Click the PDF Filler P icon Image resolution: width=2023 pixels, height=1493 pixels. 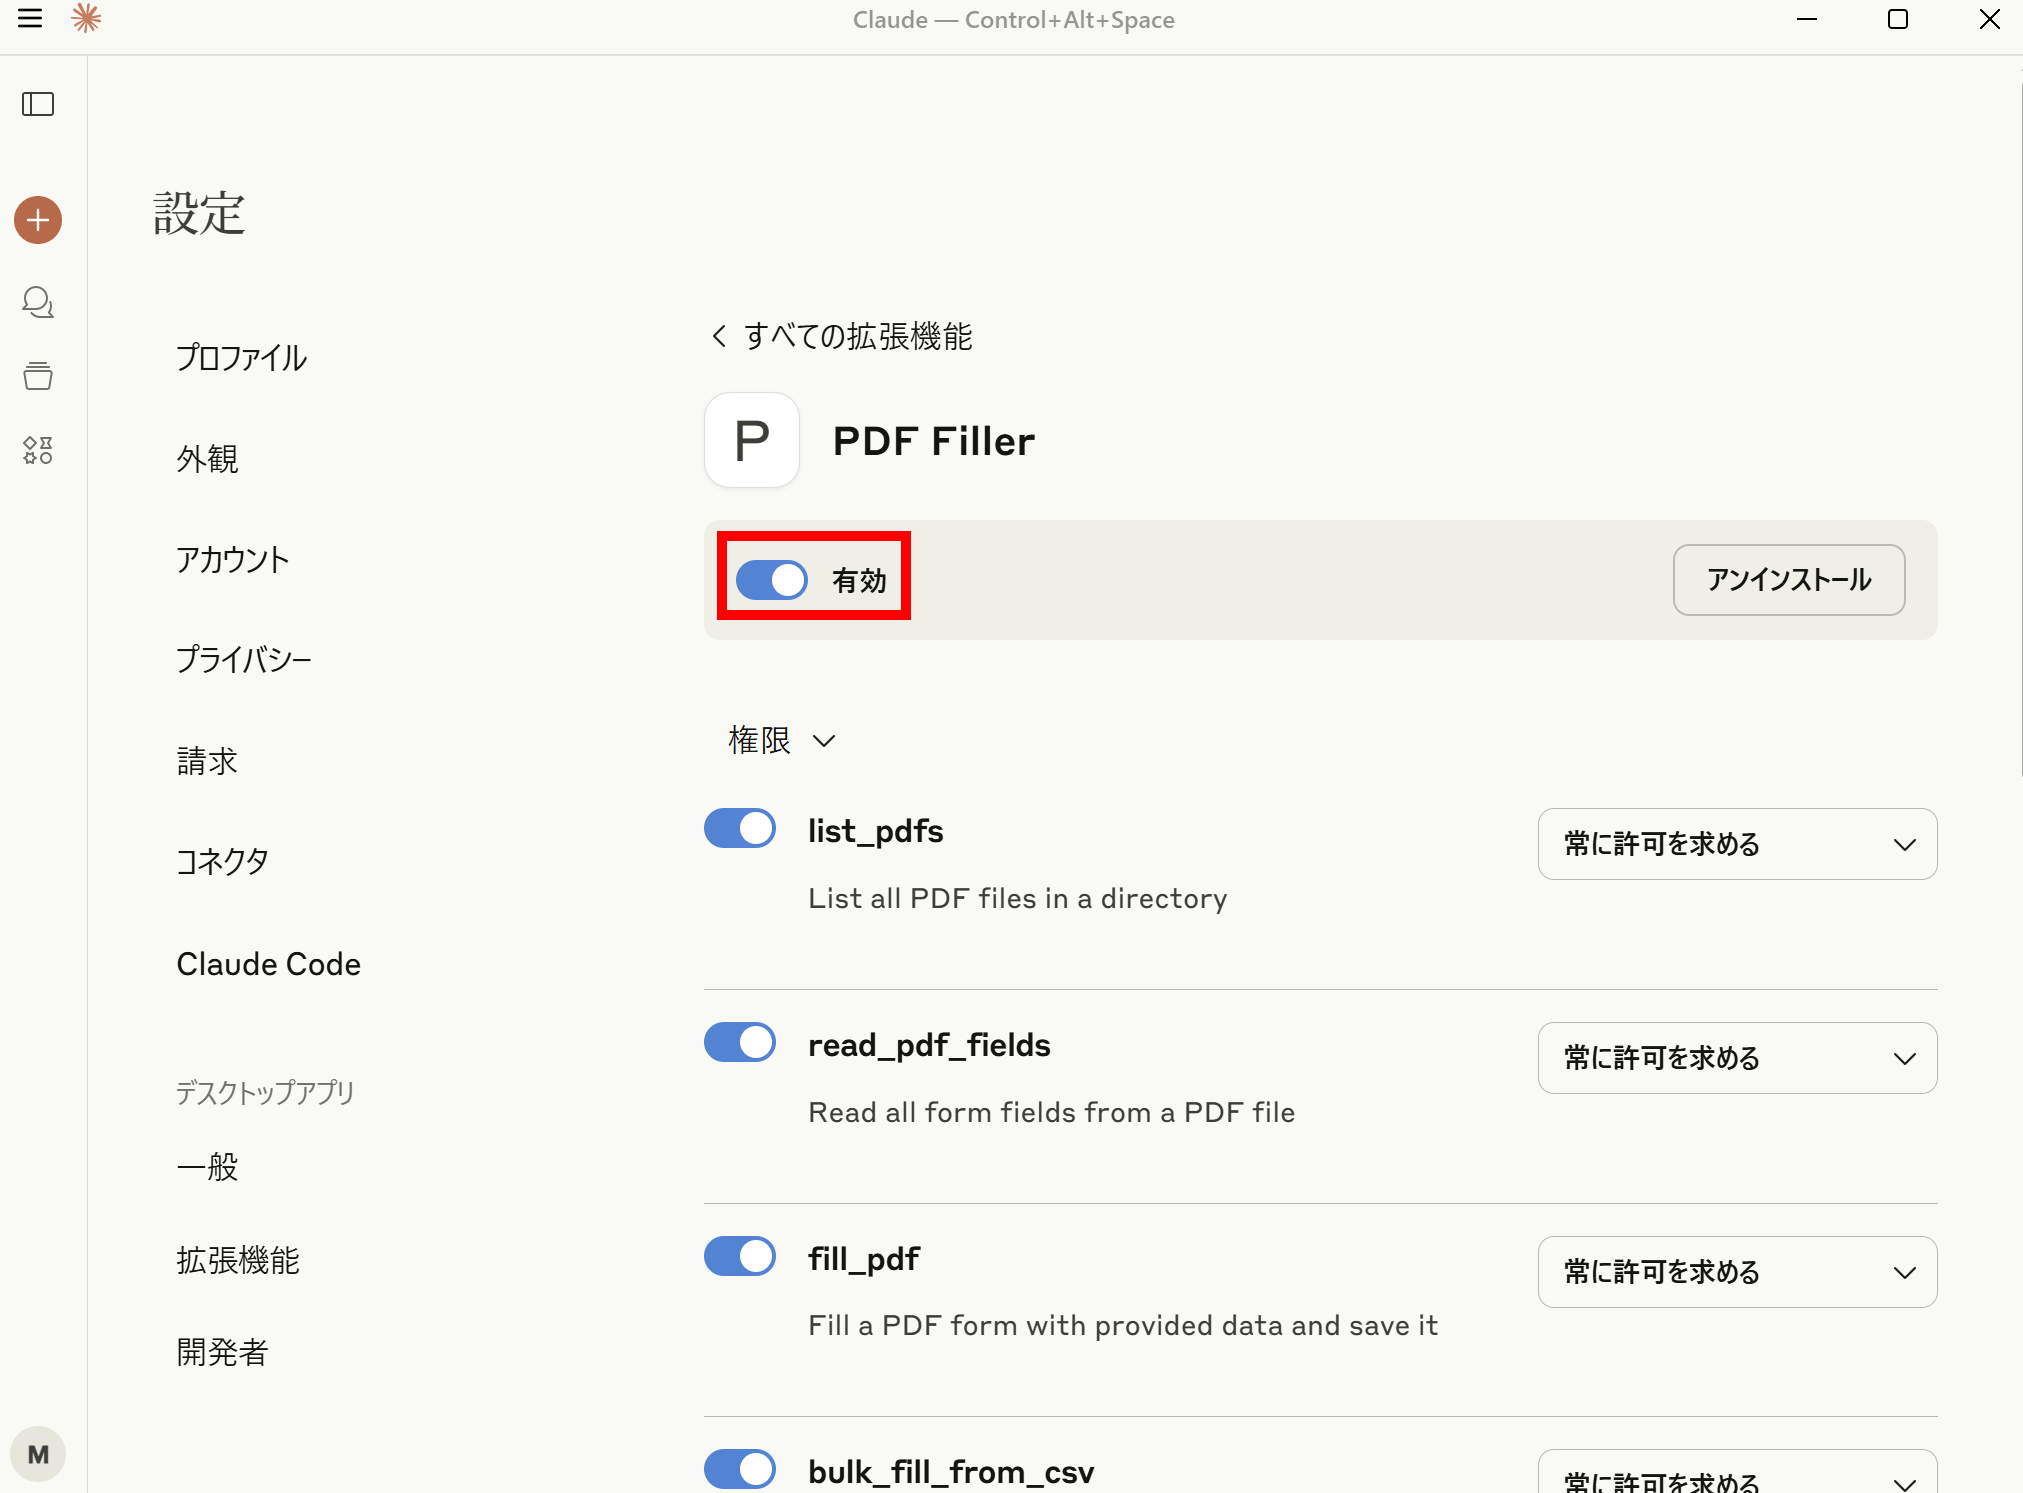point(752,440)
